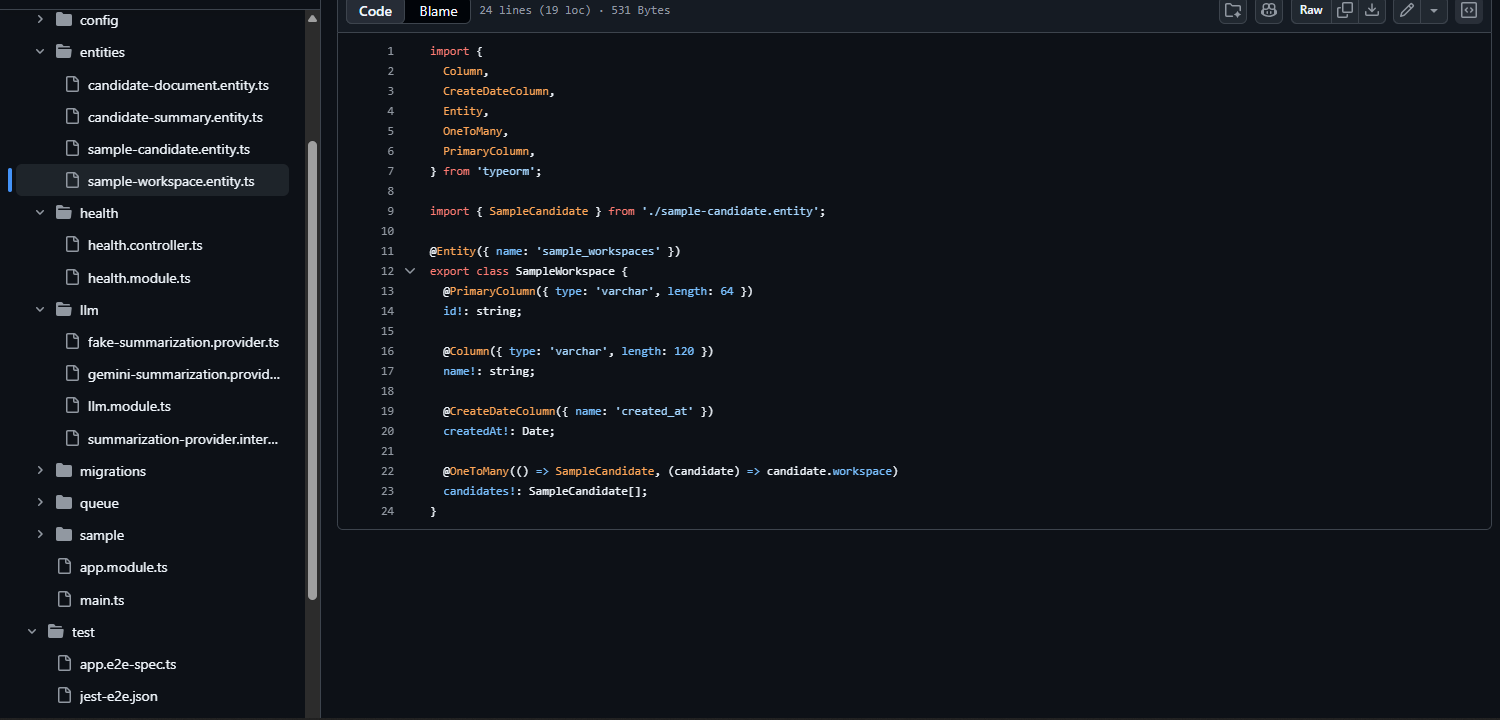Open main.ts file

(102, 600)
